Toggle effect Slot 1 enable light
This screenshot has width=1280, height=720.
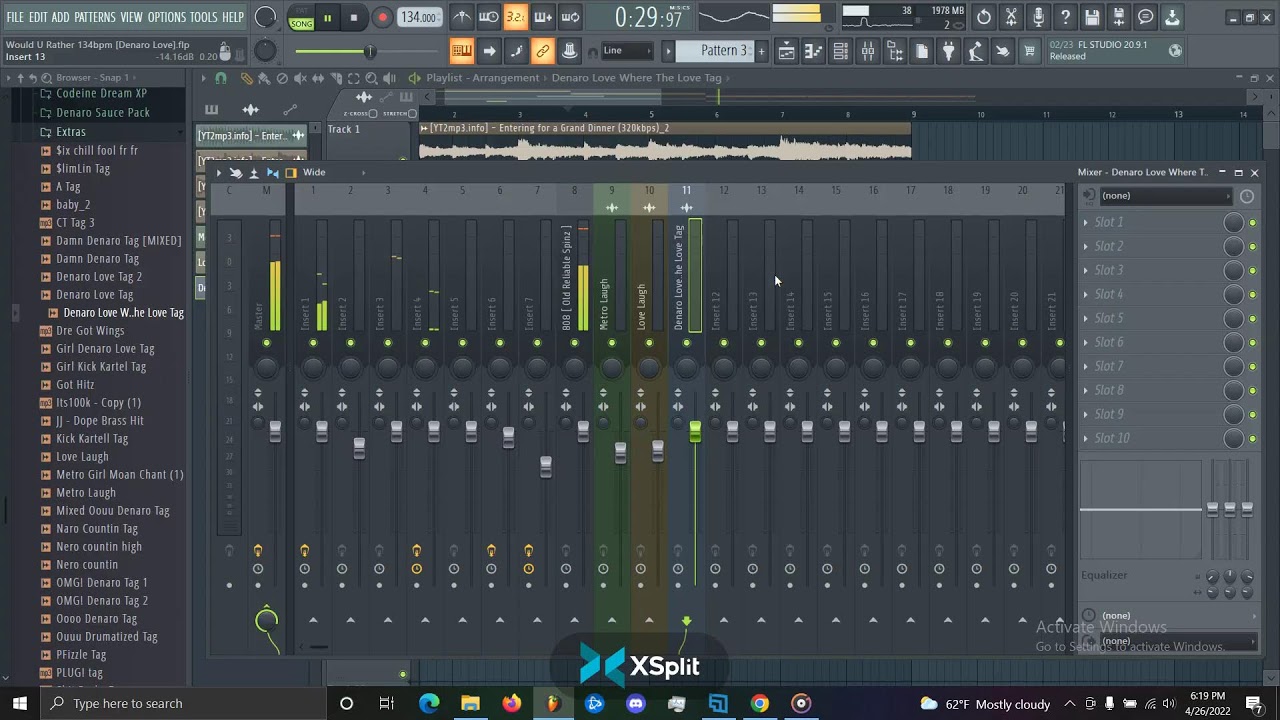pos(1252,222)
